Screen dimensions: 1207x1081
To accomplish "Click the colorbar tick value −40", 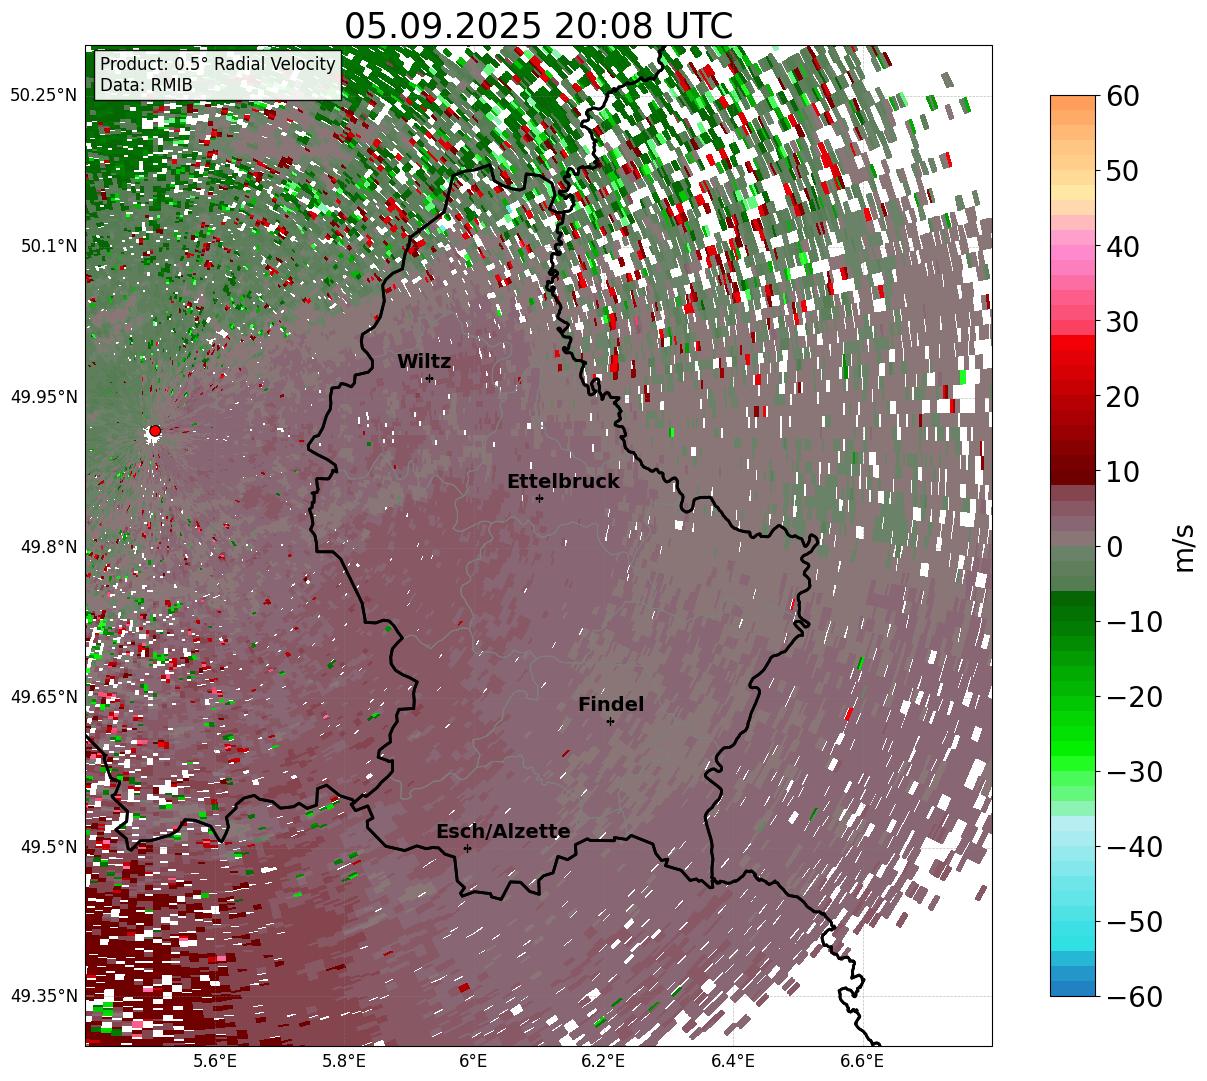I will tap(1134, 847).
